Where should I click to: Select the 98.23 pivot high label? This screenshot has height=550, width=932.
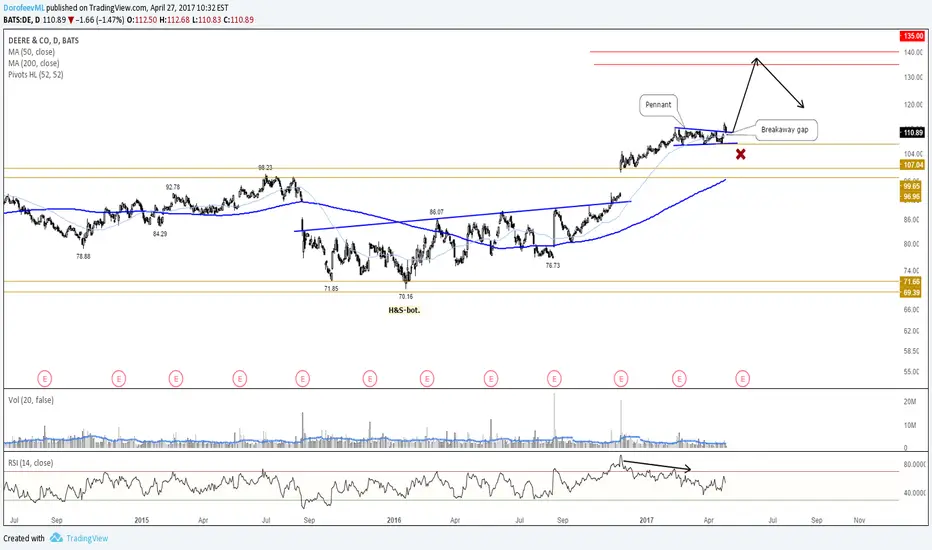coord(265,168)
